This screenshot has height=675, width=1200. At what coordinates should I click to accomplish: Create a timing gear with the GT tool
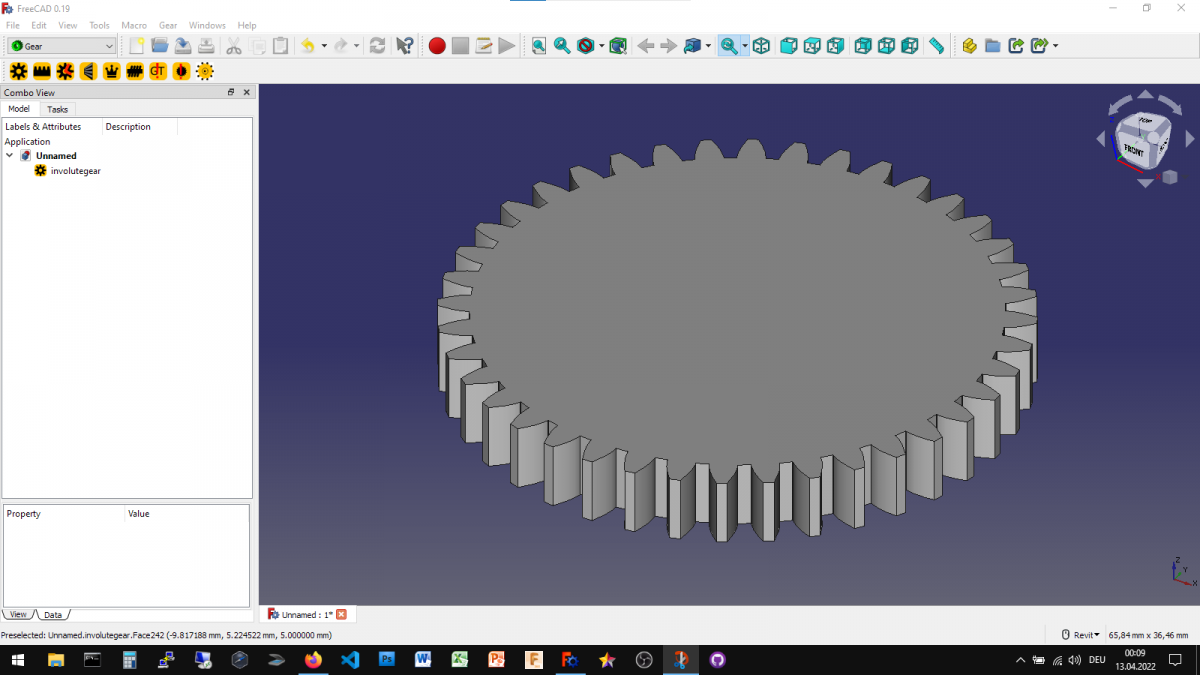pos(158,71)
